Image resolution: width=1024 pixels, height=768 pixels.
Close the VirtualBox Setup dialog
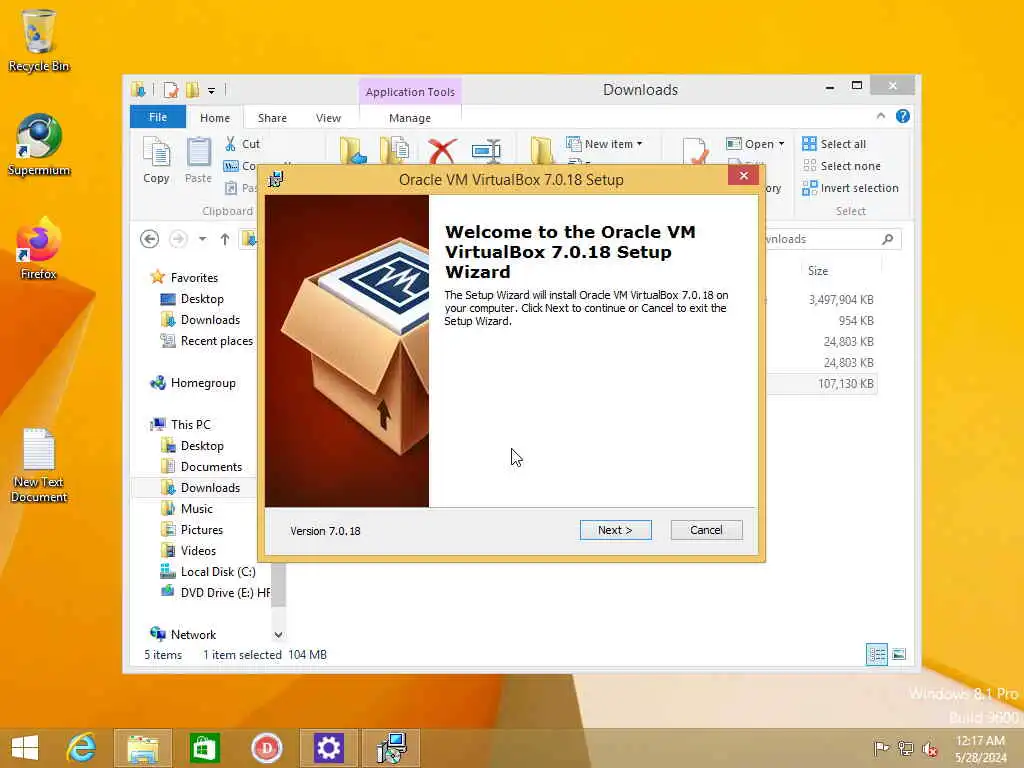coord(743,175)
